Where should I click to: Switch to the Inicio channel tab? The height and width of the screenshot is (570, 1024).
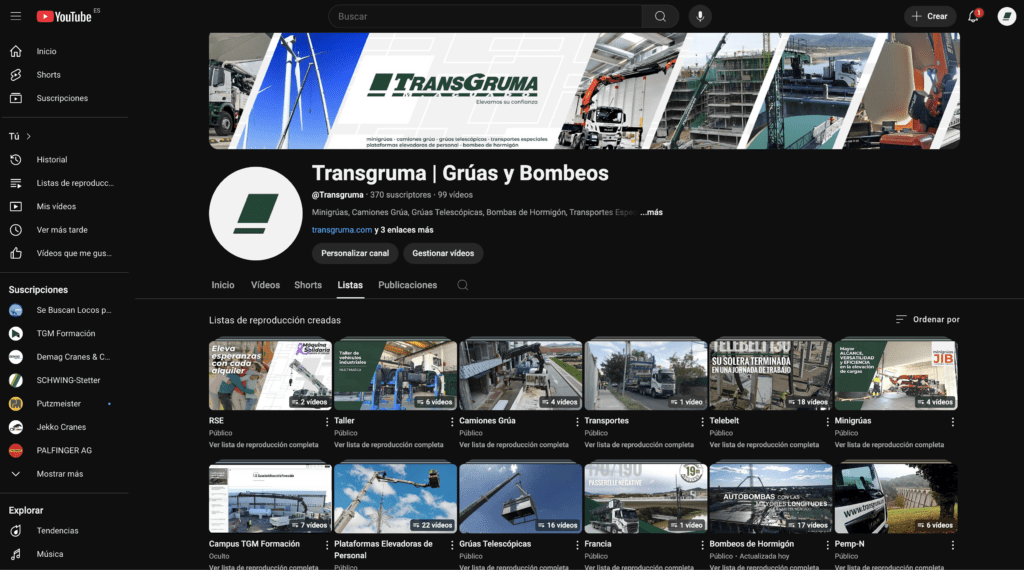(x=223, y=285)
